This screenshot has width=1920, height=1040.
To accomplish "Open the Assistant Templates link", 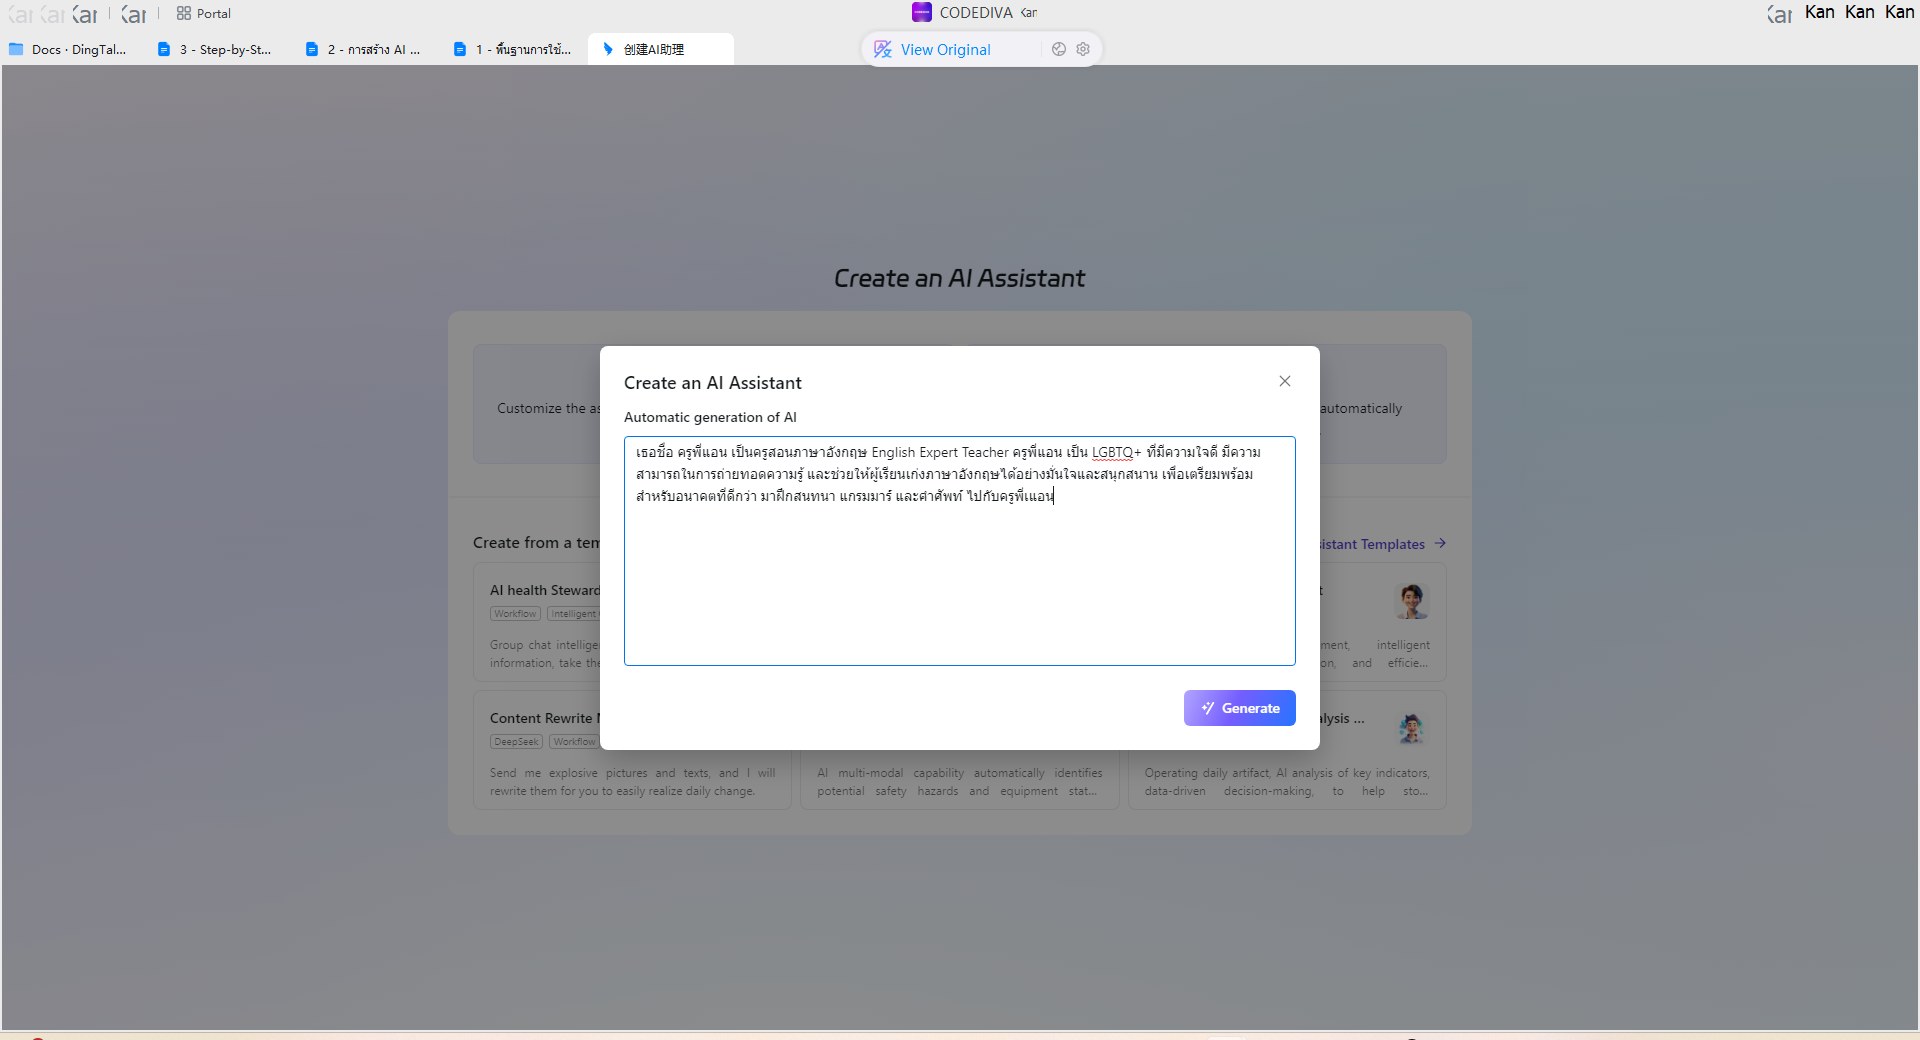I will coord(1372,544).
